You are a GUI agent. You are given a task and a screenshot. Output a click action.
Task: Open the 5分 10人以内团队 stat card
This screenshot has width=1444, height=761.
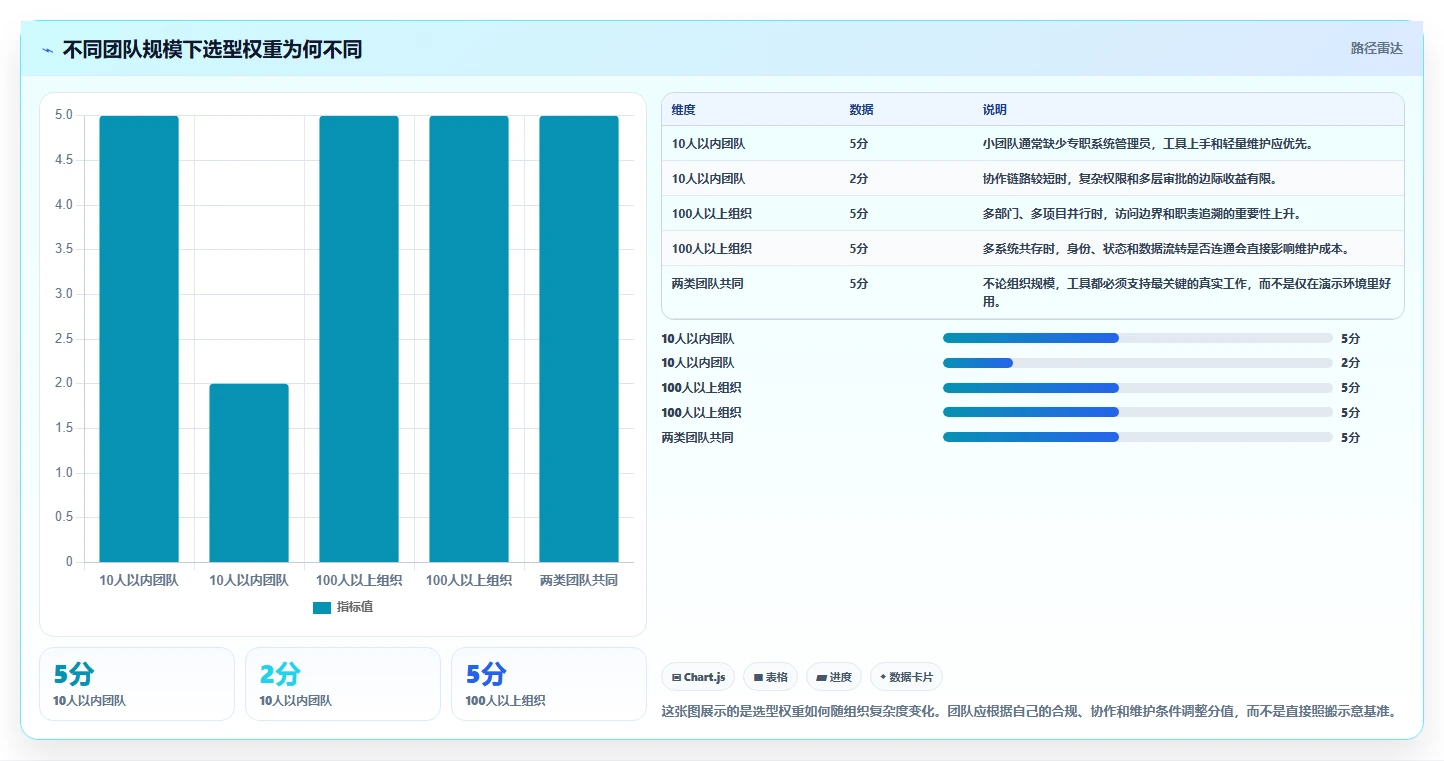(137, 684)
